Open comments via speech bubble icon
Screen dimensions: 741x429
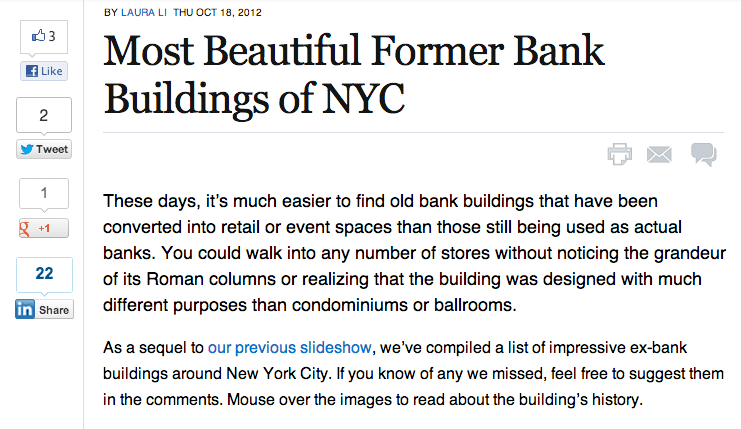coord(703,154)
